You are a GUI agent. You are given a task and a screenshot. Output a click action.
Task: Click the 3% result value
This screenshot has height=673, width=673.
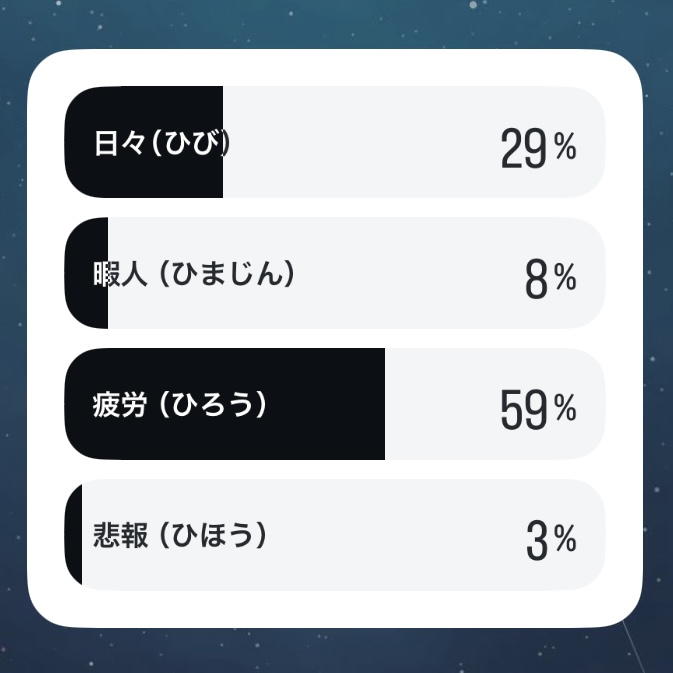tap(551, 540)
